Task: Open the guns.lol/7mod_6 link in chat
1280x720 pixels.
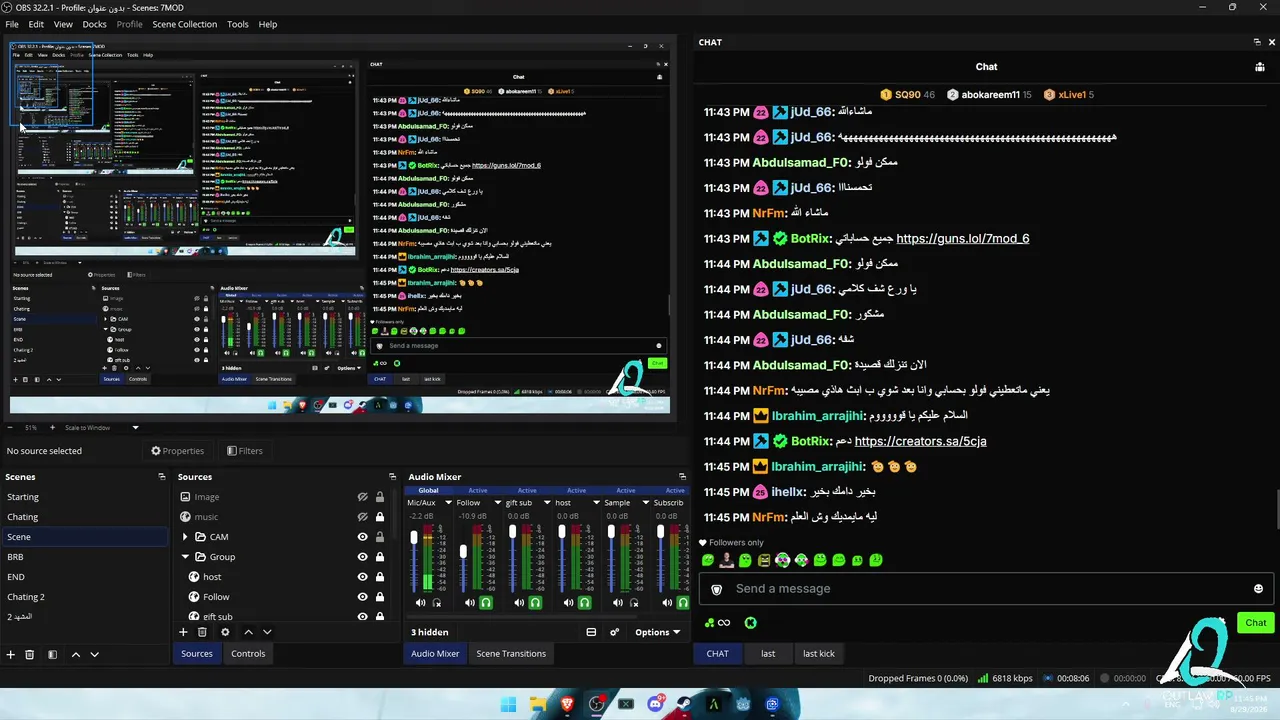Action: 963,239
